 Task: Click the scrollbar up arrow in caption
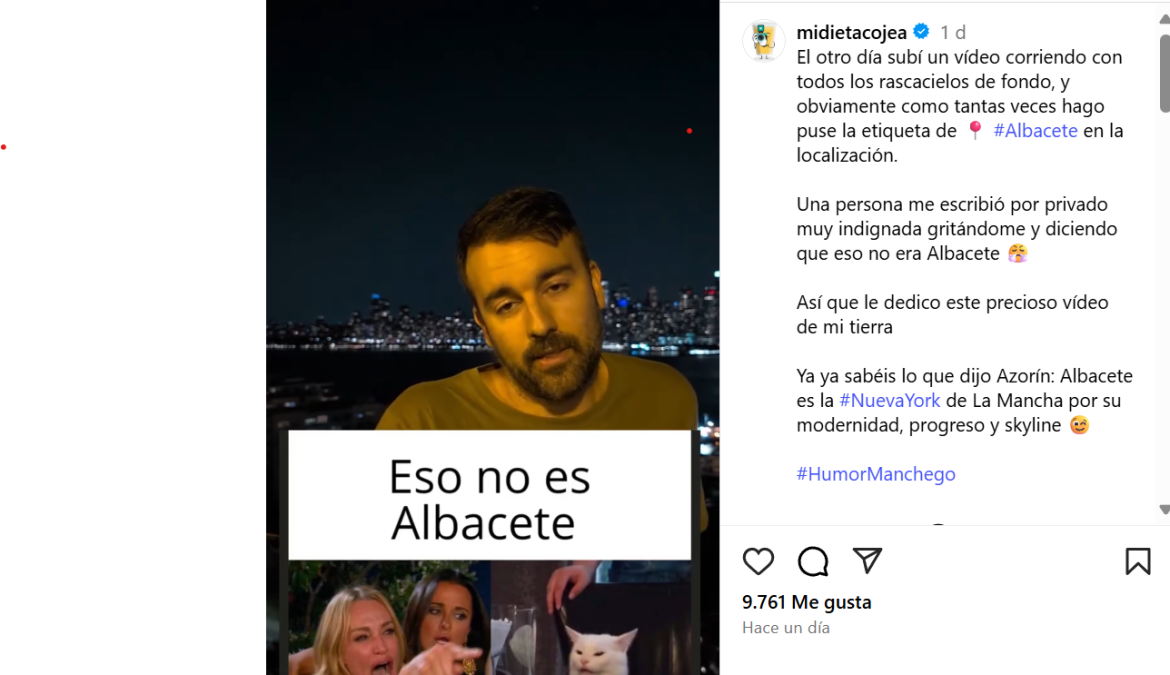coord(1164,19)
